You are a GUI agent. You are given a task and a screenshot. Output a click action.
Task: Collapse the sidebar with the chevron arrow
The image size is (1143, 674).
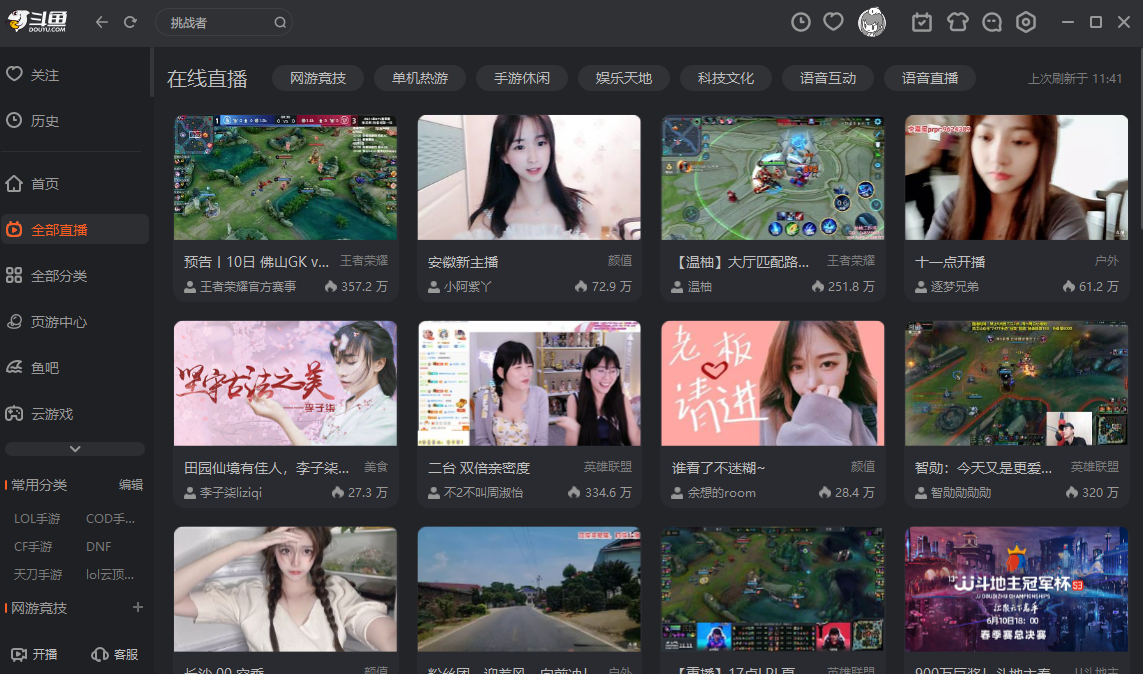click(x=74, y=447)
